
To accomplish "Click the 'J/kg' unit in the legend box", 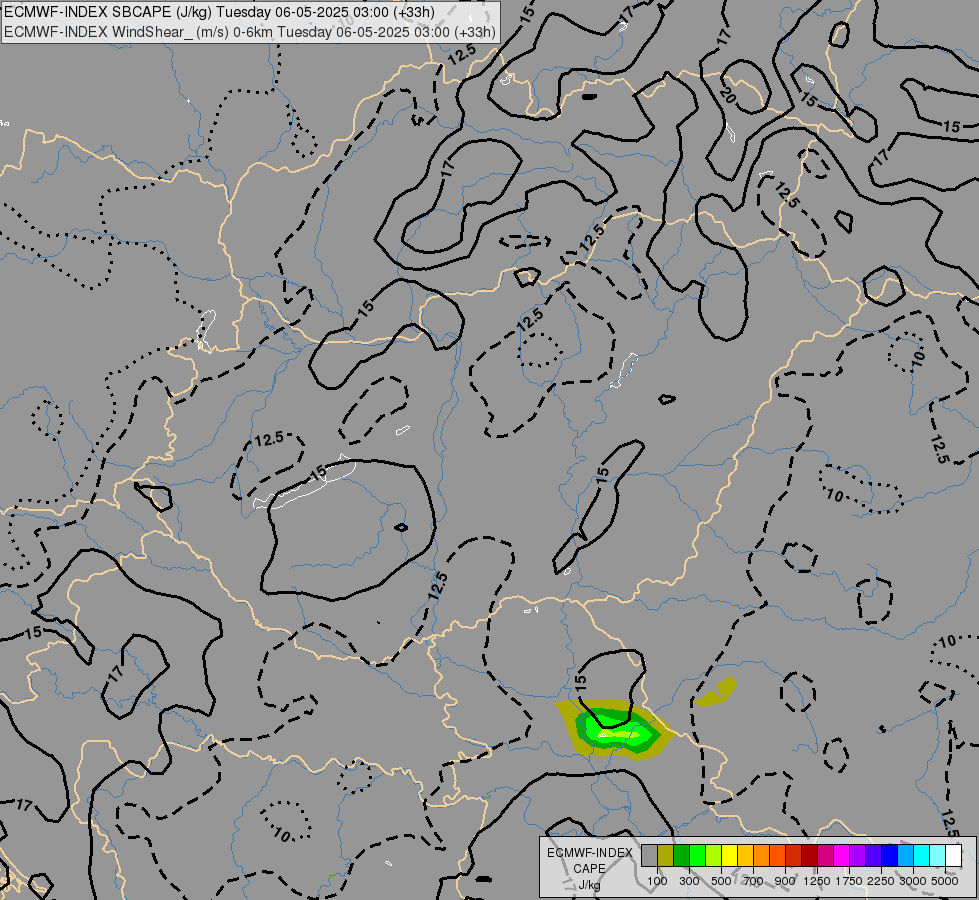I will (589, 885).
